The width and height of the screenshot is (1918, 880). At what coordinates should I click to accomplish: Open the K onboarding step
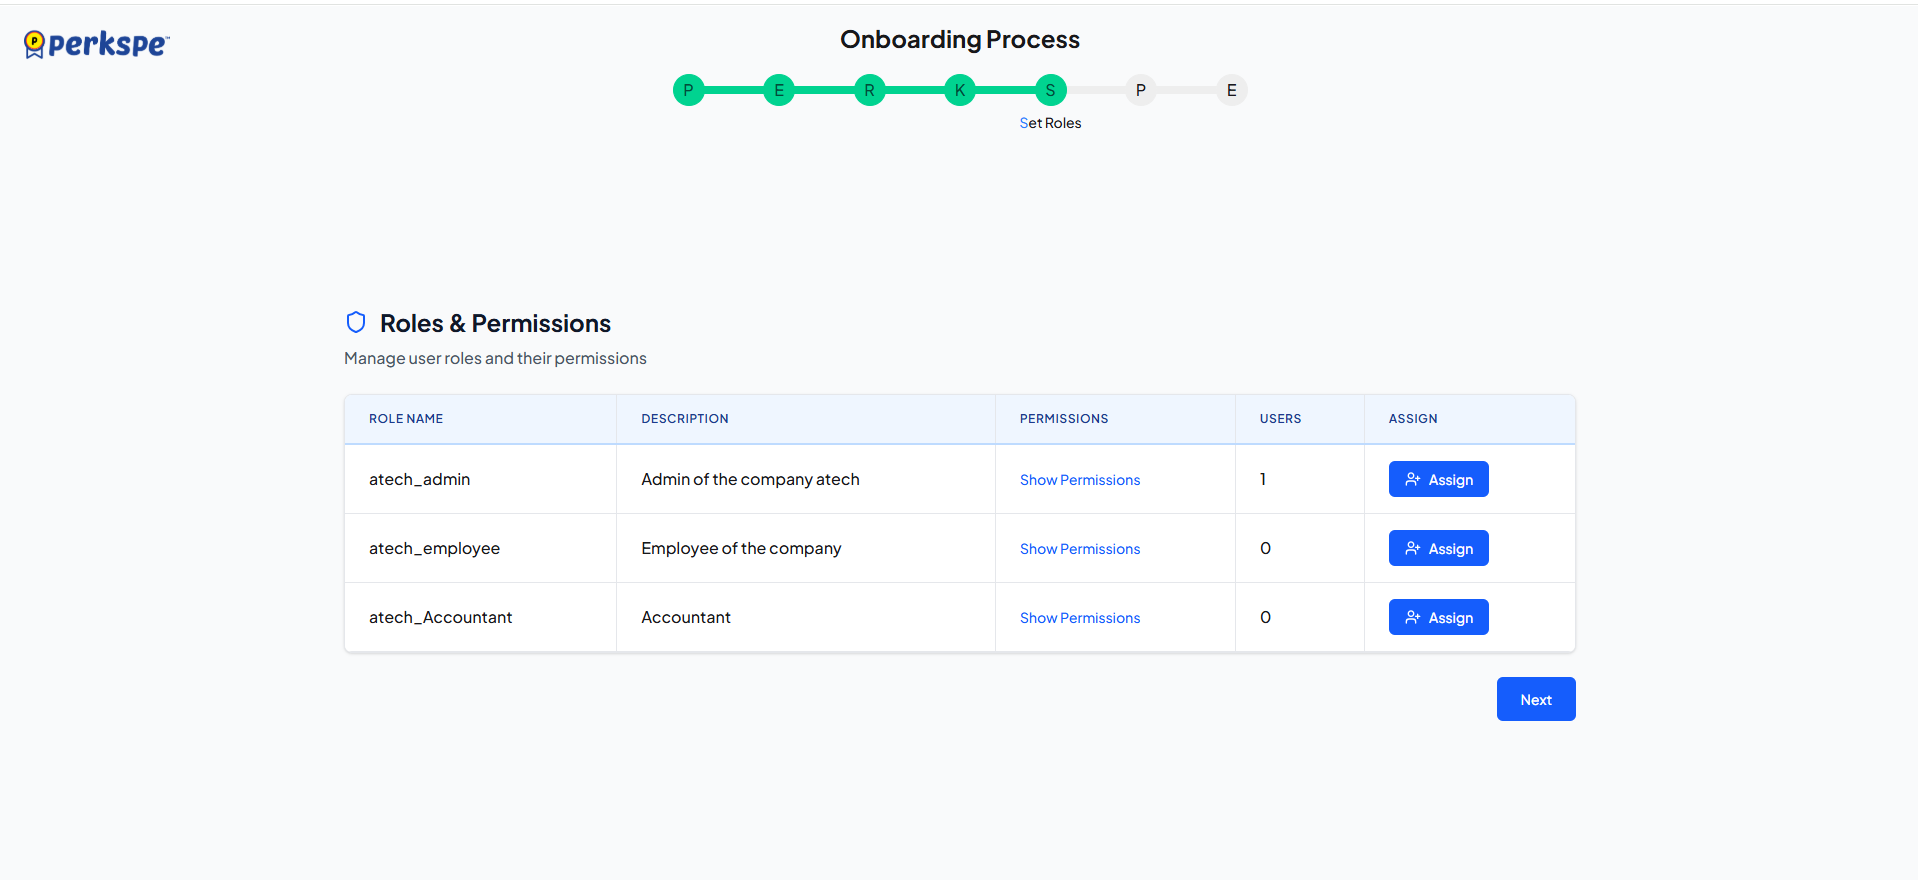click(x=959, y=90)
